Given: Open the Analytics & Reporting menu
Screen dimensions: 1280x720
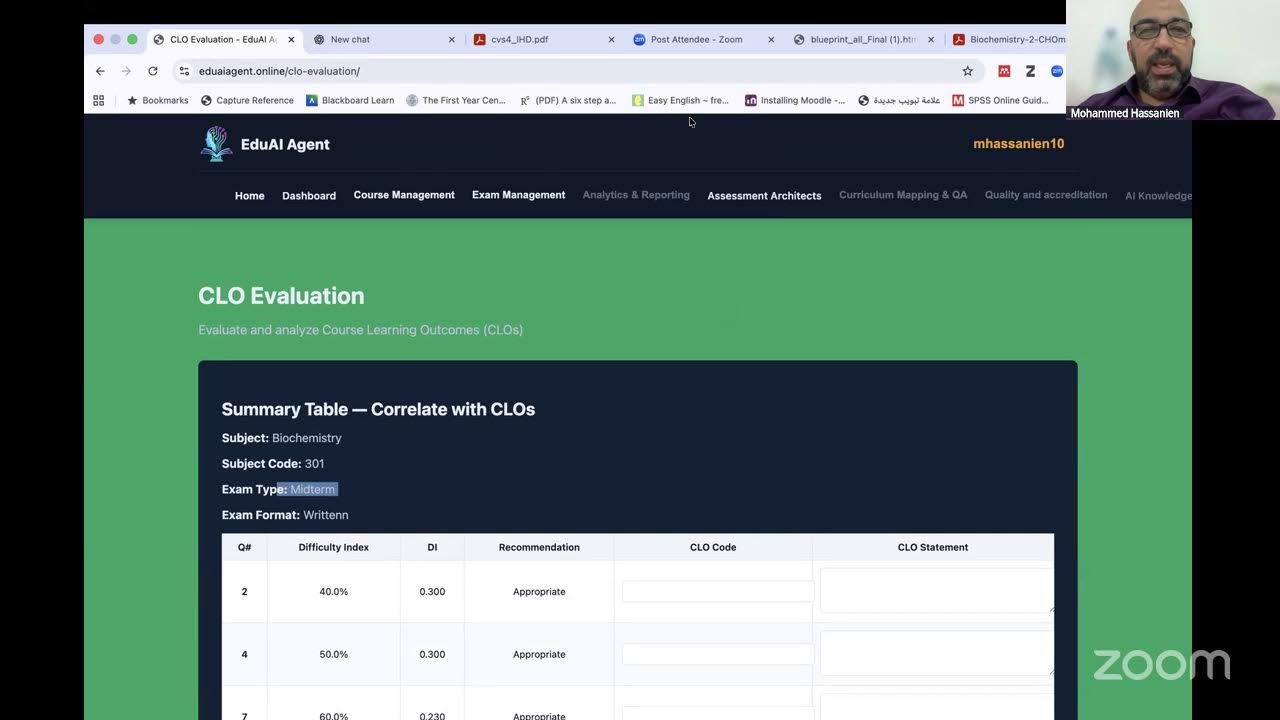Looking at the screenshot, I should pyautogui.click(x=636, y=195).
